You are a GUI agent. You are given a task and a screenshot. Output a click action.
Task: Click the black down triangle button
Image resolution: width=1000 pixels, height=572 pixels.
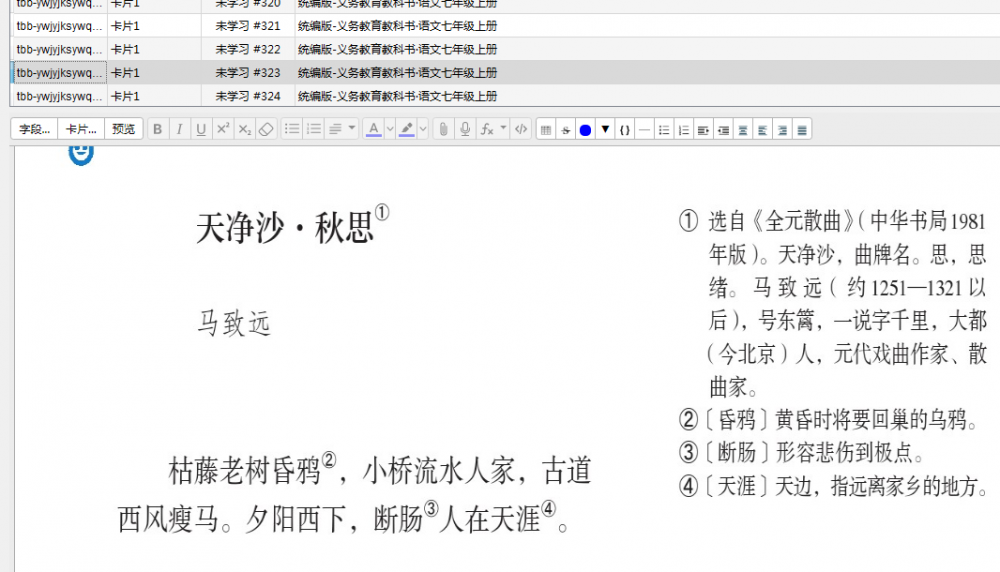605,130
